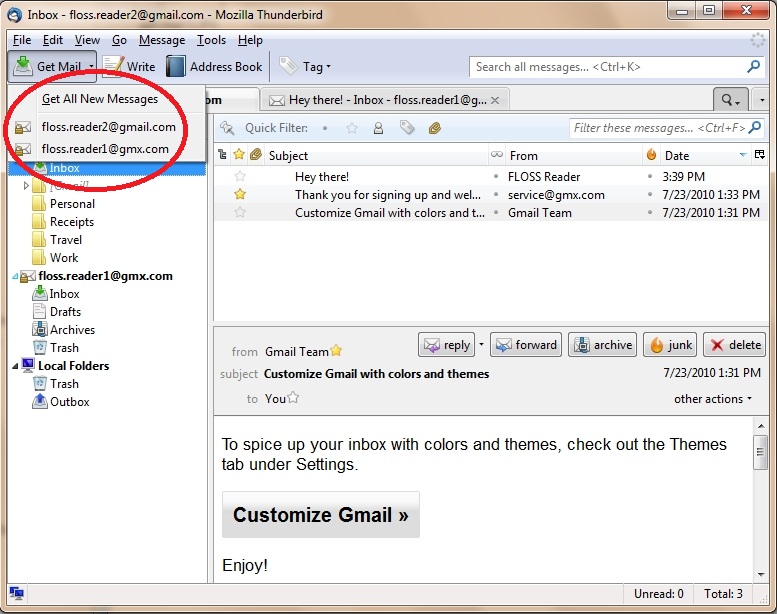Image resolution: width=777 pixels, height=614 pixels.
Task: Open the Travel folder
Action: click(x=57, y=240)
